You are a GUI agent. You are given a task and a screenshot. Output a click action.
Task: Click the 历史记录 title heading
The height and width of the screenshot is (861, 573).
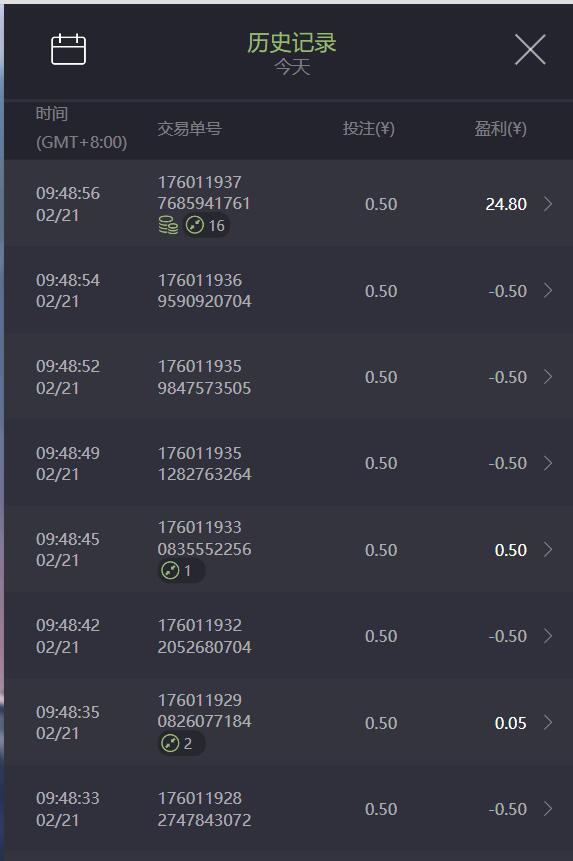coord(291,43)
